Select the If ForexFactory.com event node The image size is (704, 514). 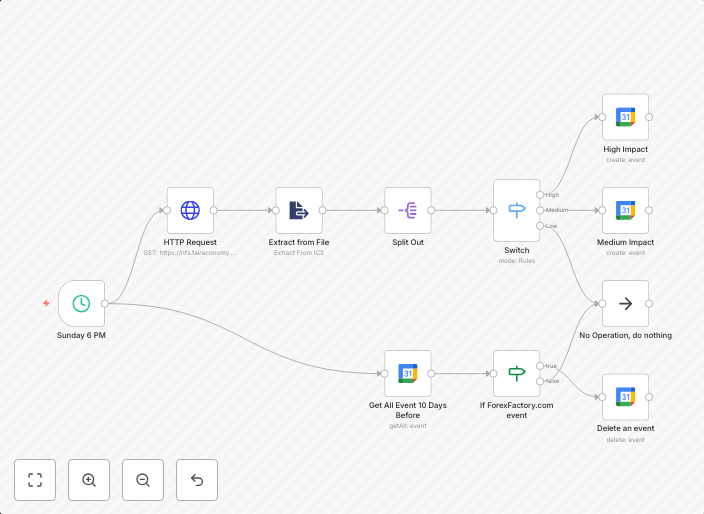pyautogui.click(x=516, y=373)
